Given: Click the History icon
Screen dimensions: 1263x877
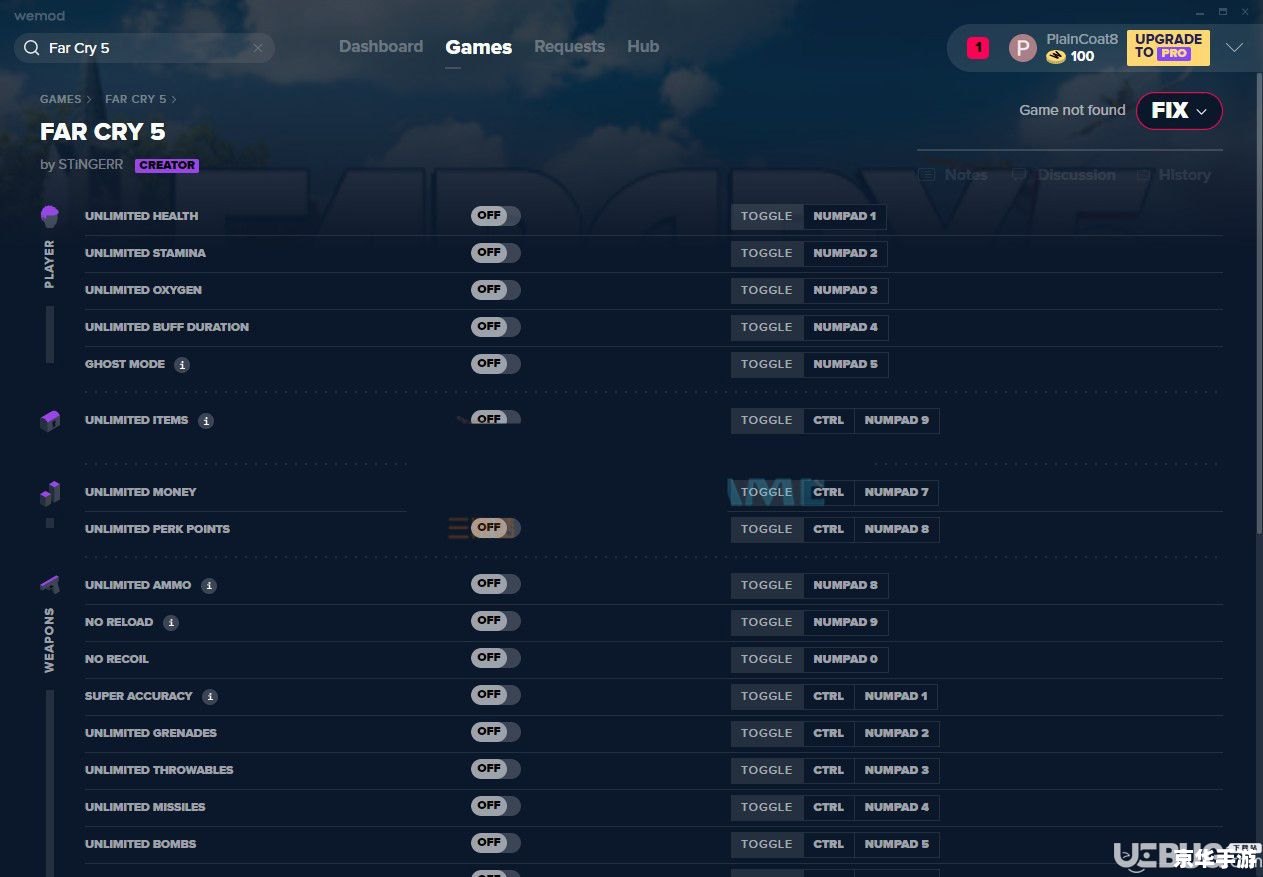Looking at the screenshot, I should pos(1143,175).
